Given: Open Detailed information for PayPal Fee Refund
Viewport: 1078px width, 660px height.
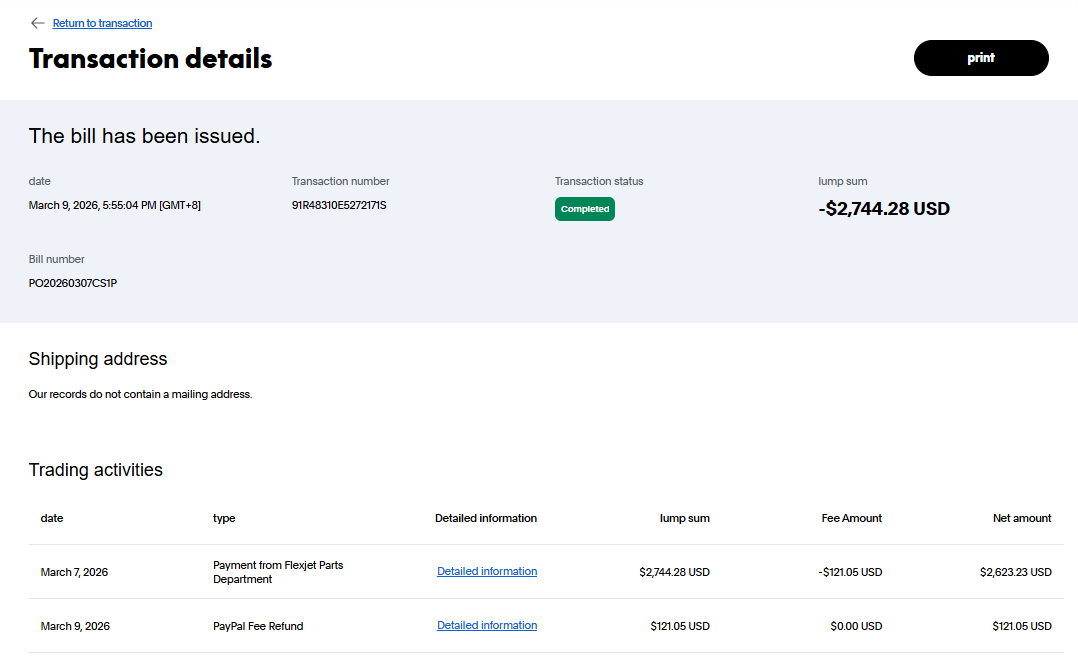Looking at the screenshot, I should (x=486, y=626).
